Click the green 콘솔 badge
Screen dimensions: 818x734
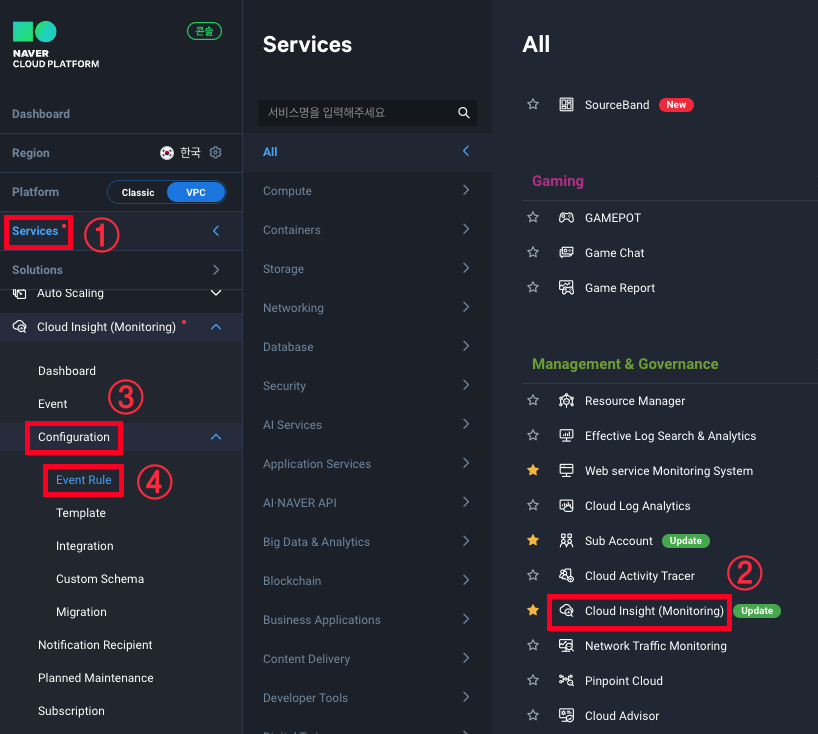point(204,31)
